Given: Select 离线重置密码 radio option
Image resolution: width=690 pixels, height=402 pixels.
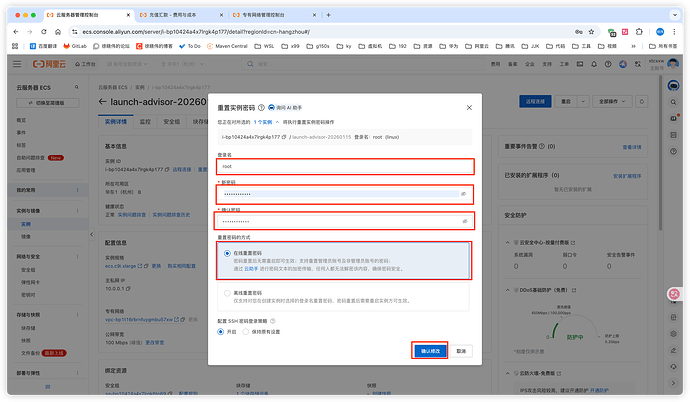Looking at the screenshot, I should [x=227, y=293].
